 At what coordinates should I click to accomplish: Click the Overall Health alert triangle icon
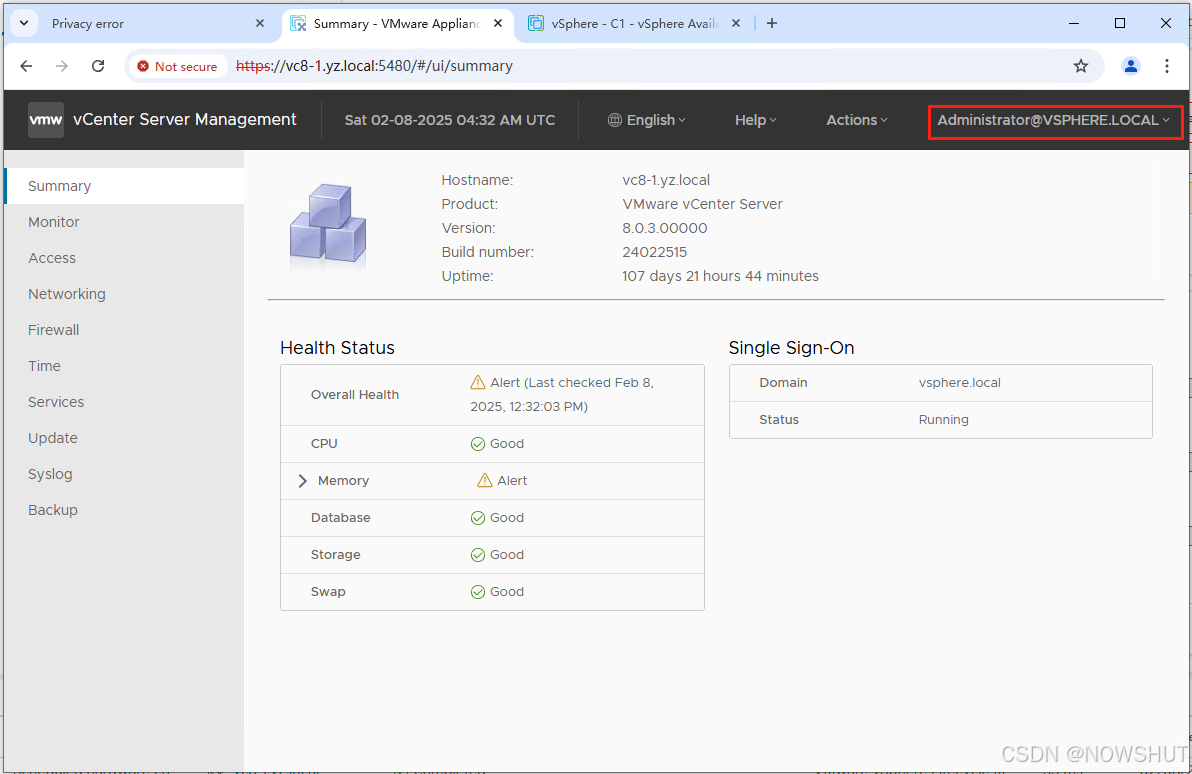point(477,382)
